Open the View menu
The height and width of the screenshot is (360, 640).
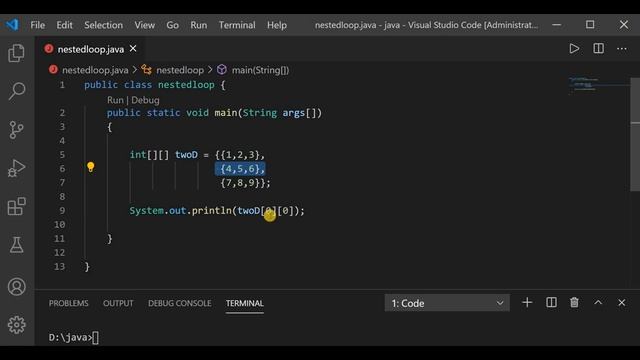click(144, 25)
